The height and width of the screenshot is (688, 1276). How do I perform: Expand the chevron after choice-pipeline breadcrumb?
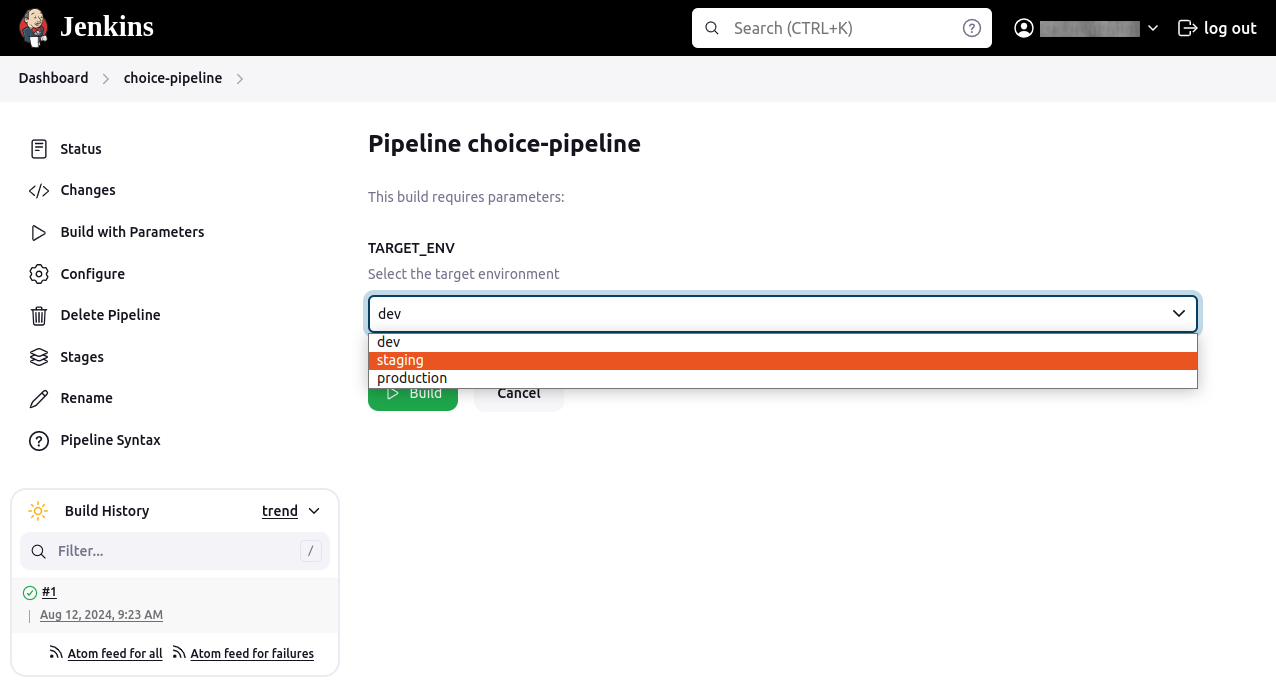coord(240,78)
